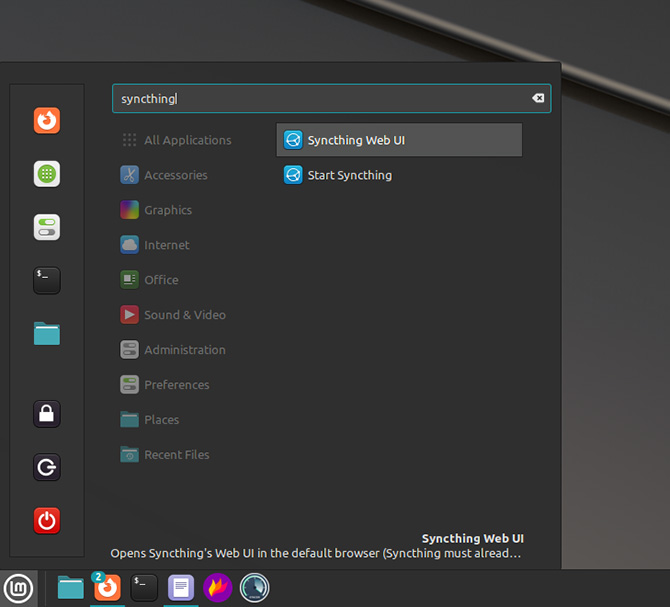Open Files folder icon in sidebar

47,334
